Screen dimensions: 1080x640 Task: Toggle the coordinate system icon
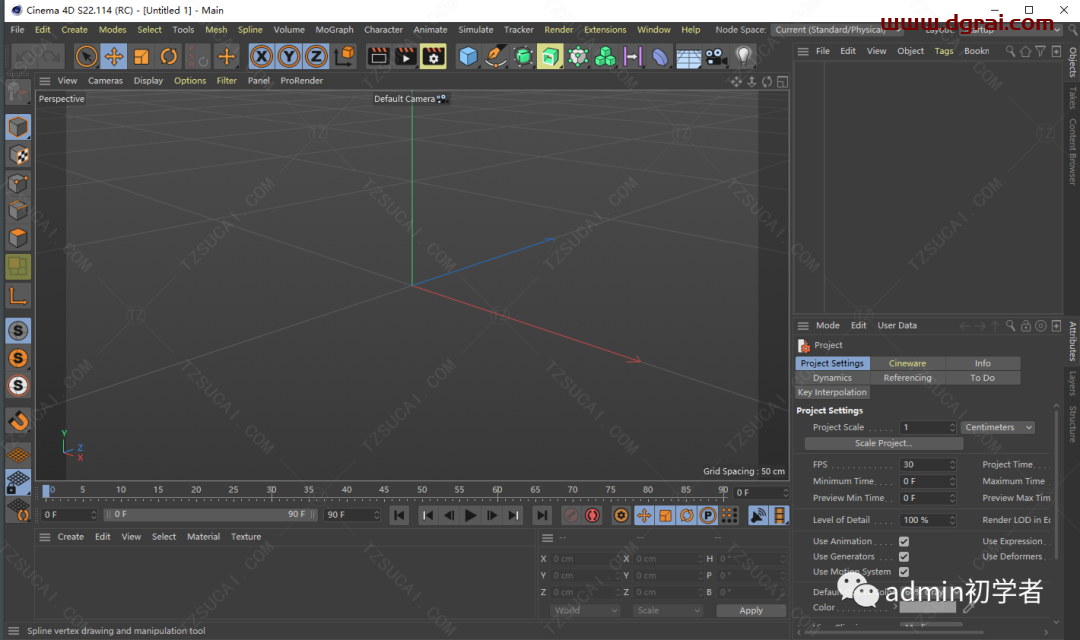pyautogui.click(x=344, y=56)
